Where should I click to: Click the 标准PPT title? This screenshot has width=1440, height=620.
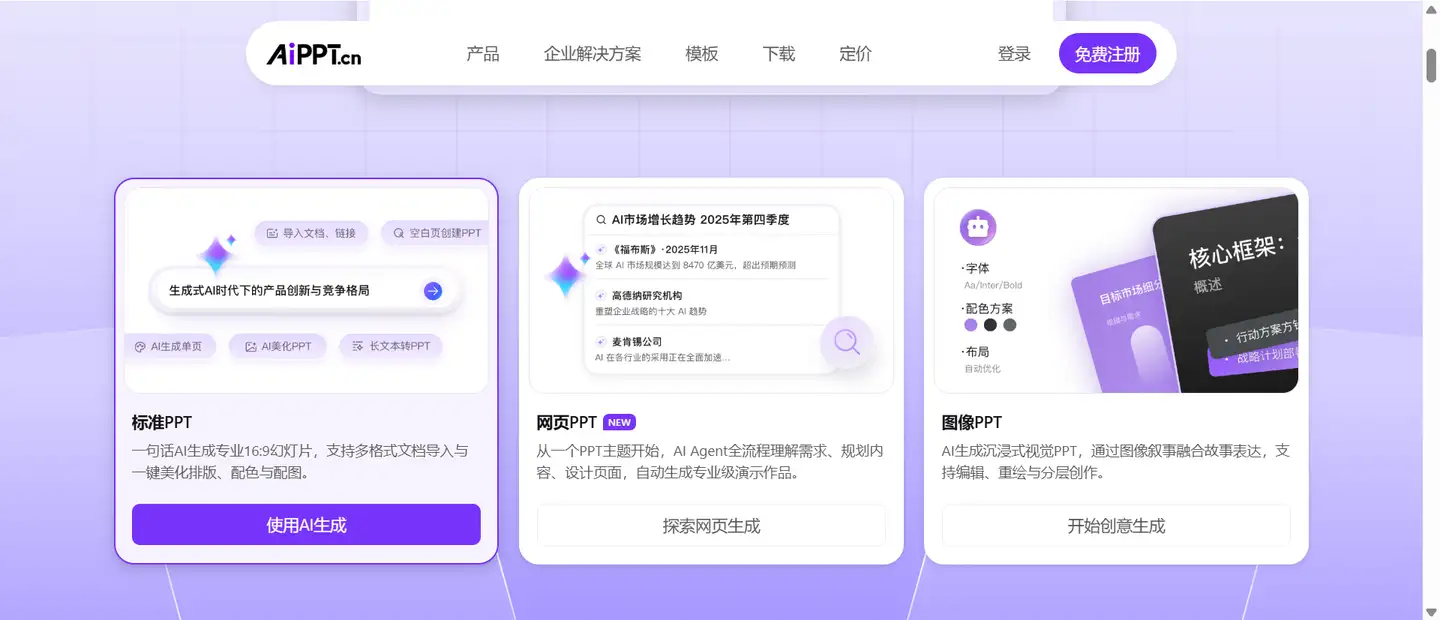pos(161,422)
